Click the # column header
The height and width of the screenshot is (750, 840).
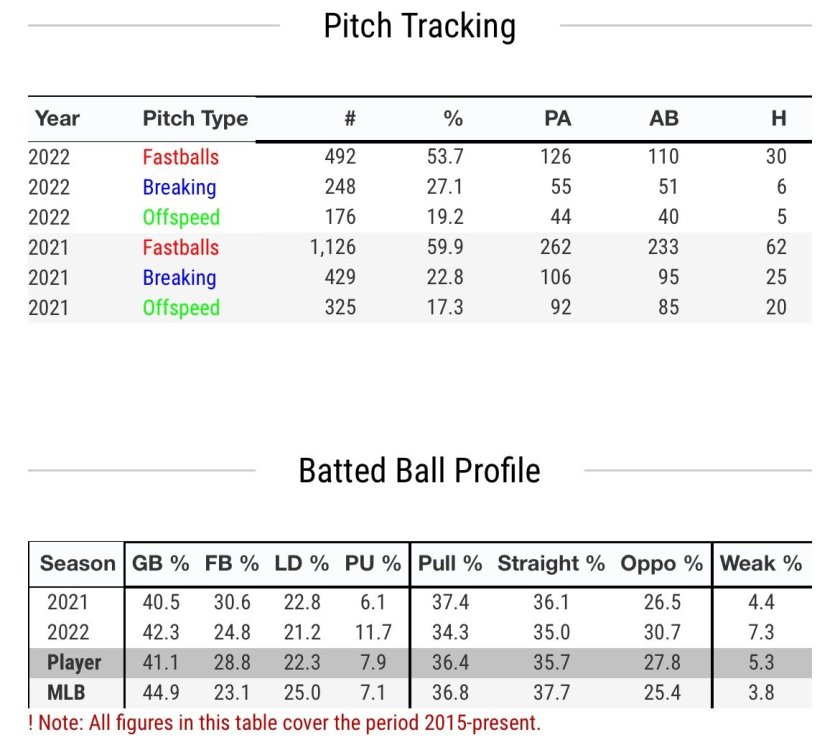pyautogui.click(x=349, y=119)
